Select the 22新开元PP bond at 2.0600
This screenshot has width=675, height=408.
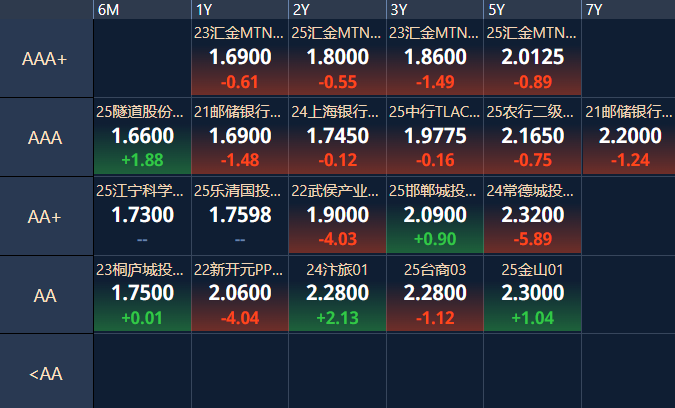point(240,295)
